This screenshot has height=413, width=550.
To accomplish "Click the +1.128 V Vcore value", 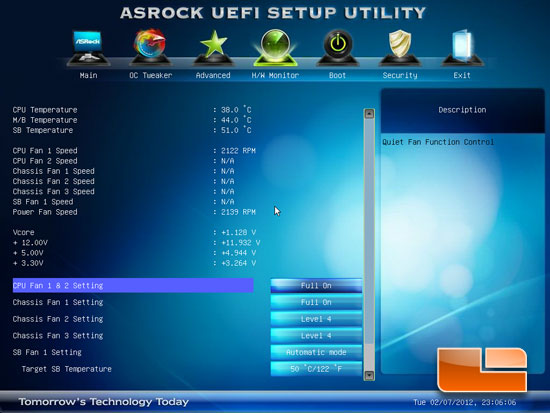I will (238, 232).
